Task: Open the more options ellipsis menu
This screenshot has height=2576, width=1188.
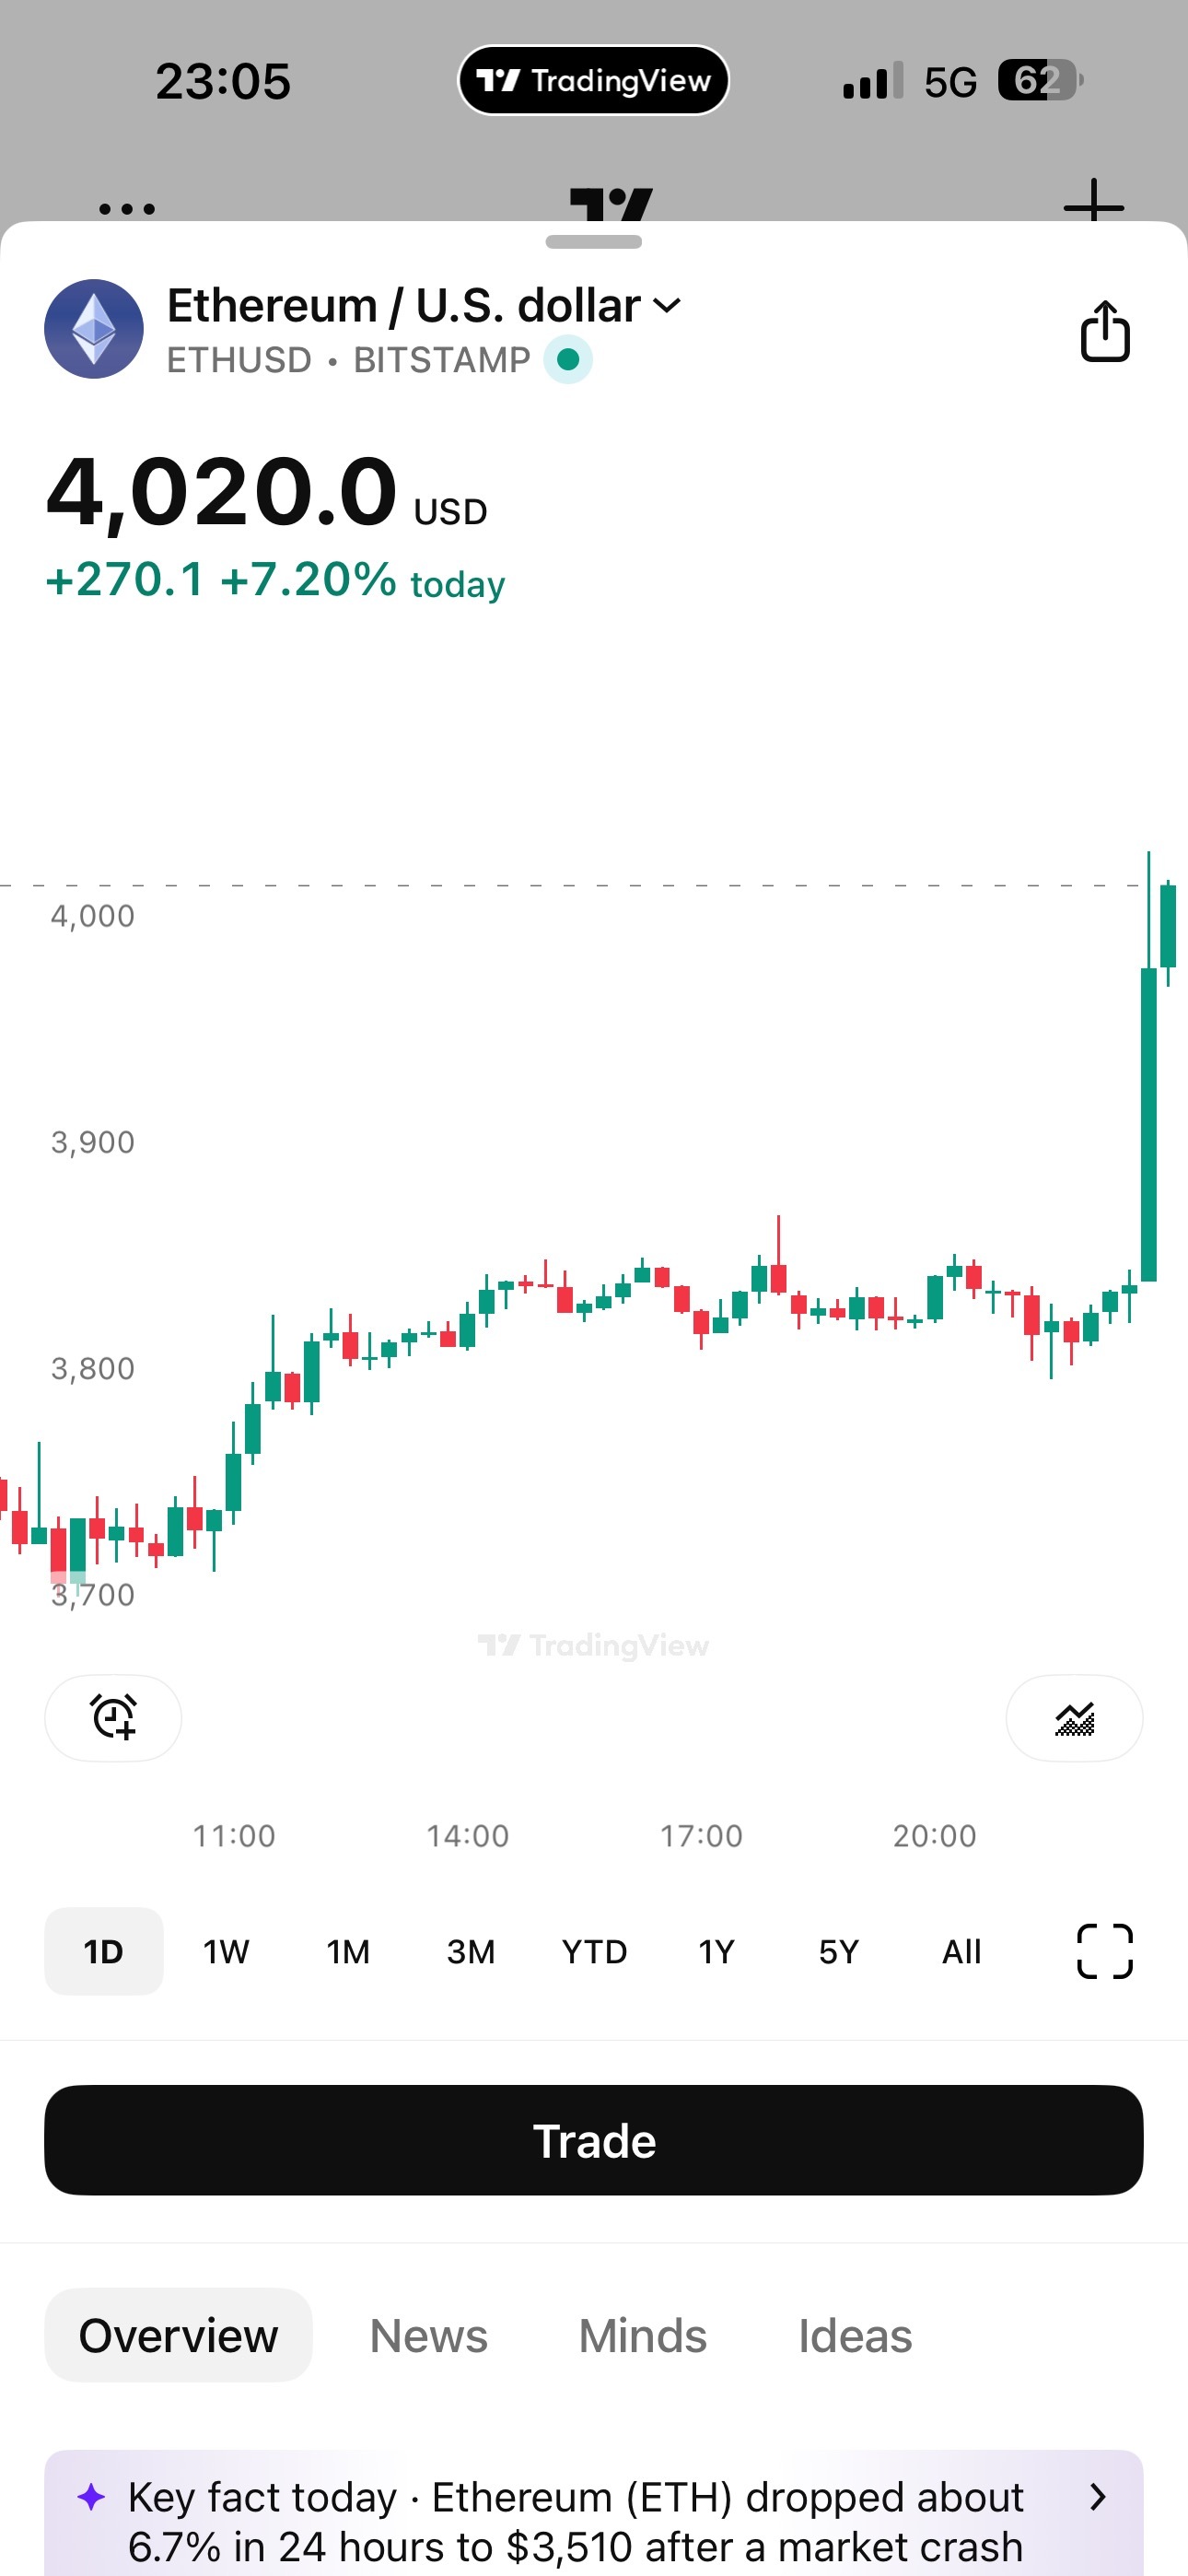Action: click(126, 207)
